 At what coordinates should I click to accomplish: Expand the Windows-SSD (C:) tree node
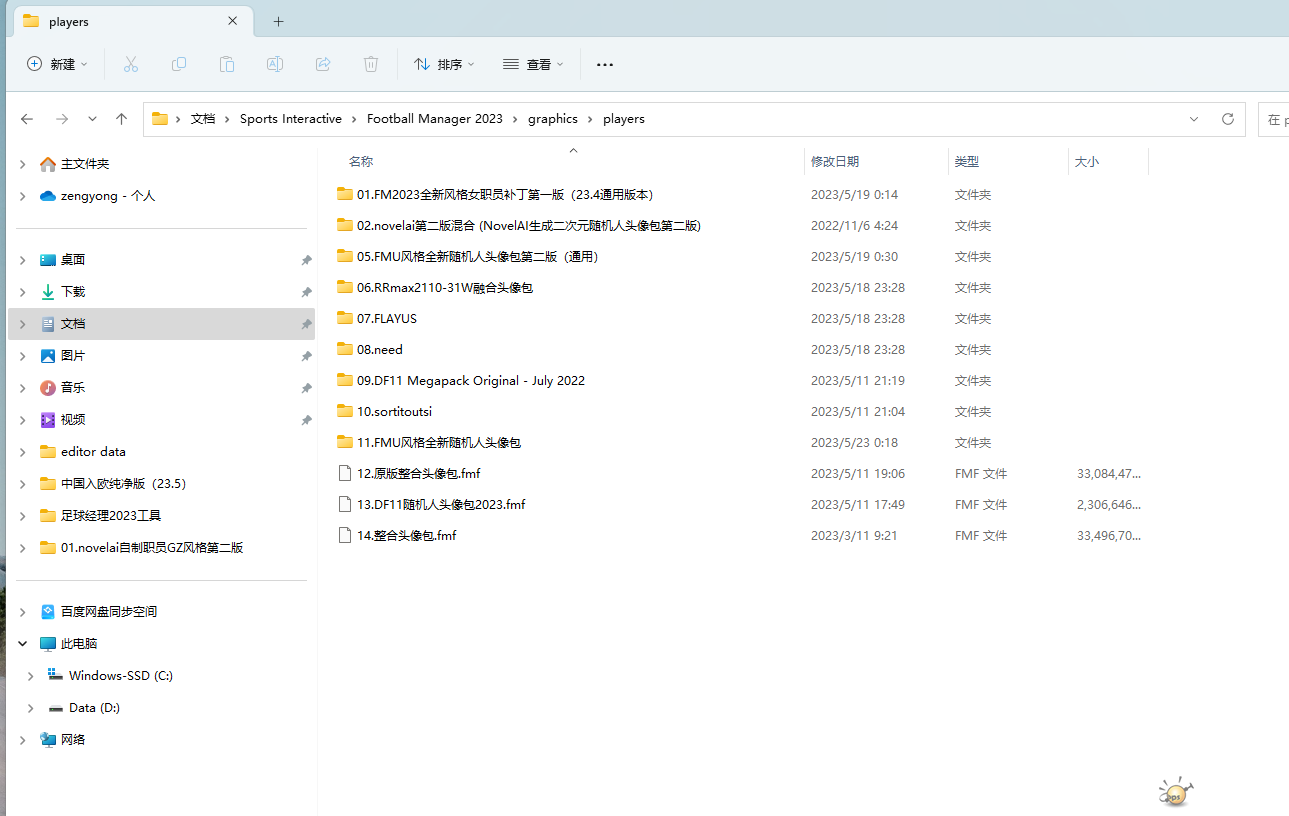tap(31, 676)
